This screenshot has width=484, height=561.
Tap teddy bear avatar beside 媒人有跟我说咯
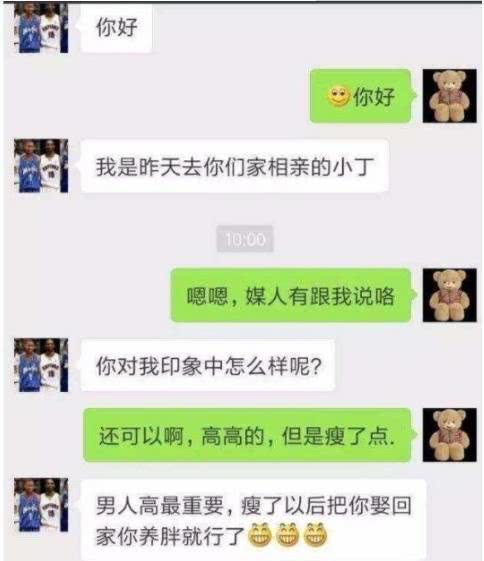coord(449,295)
